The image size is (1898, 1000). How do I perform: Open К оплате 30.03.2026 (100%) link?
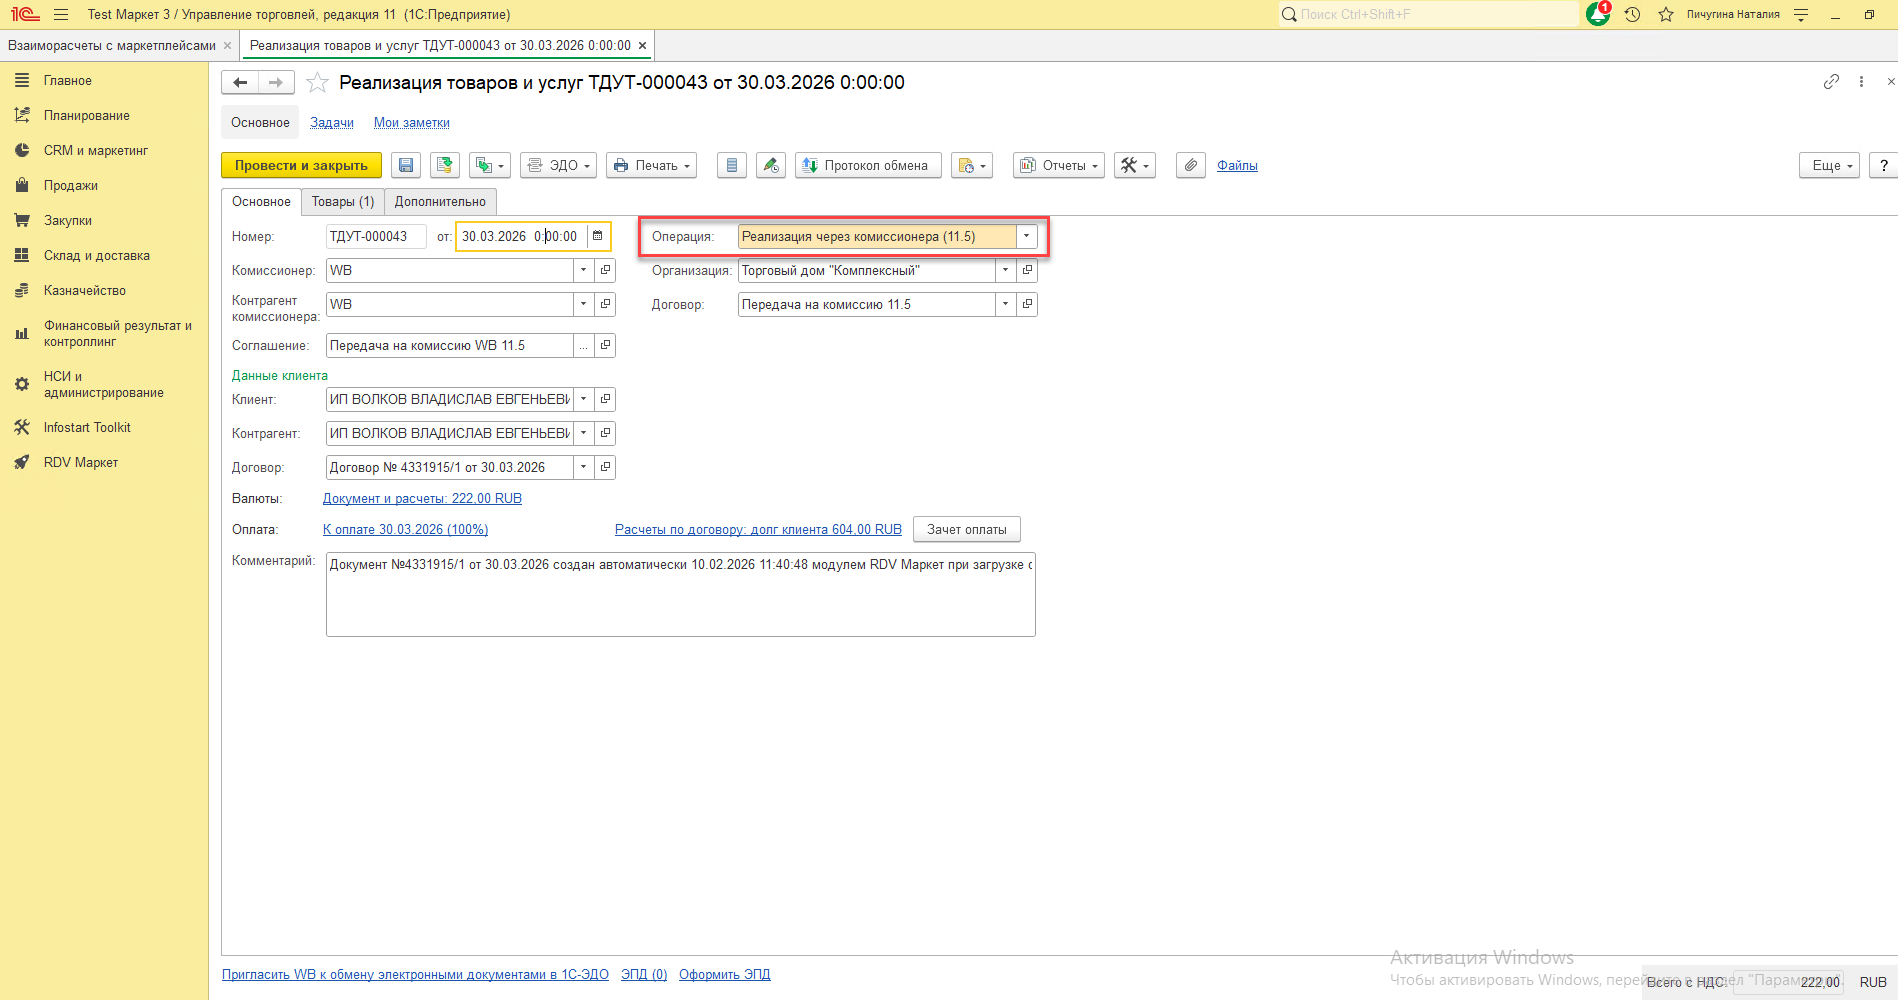click(x=406, y=530)
